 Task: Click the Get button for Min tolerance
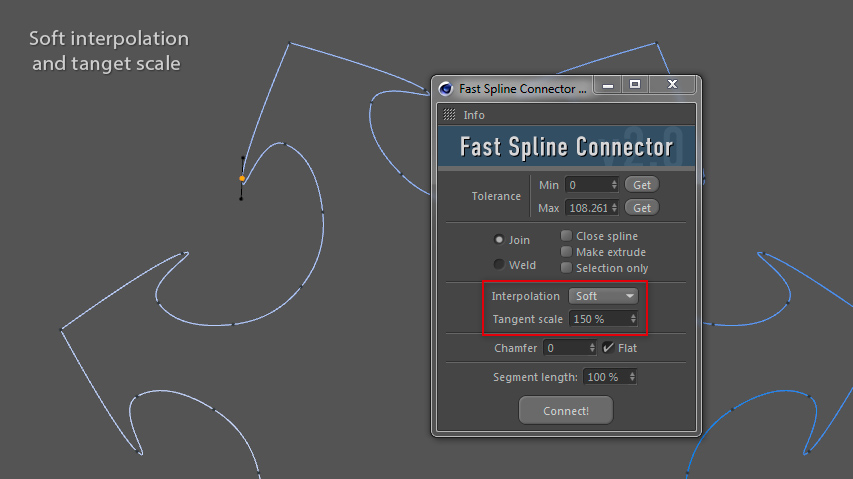(642, 185)
